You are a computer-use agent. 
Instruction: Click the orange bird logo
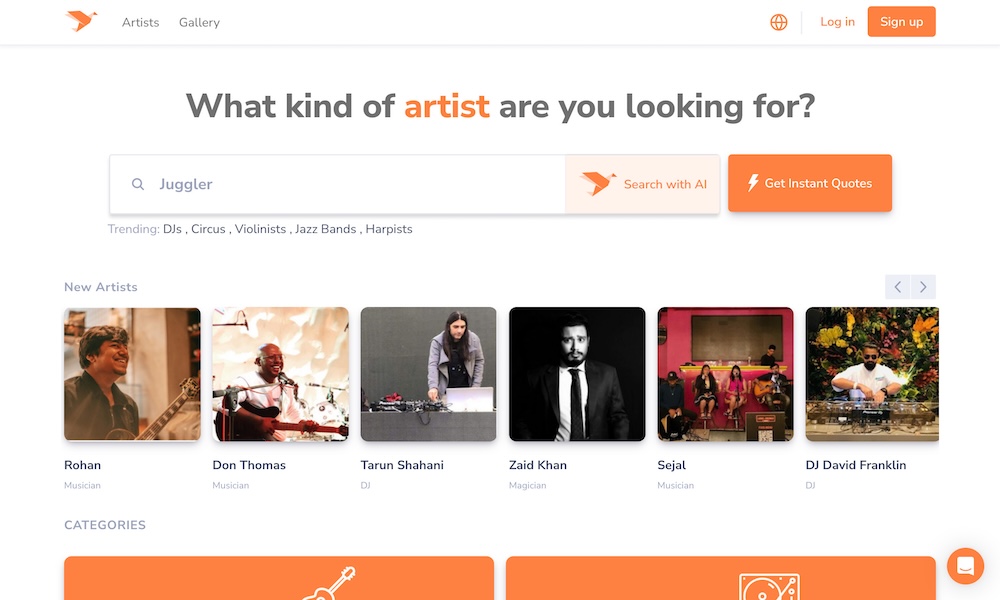click(x=81, y=21)
